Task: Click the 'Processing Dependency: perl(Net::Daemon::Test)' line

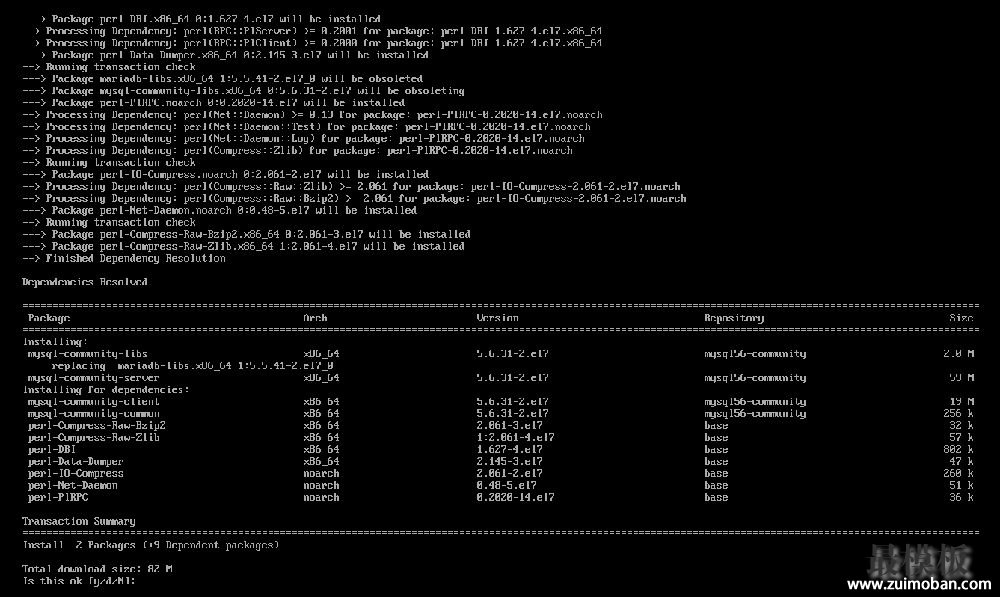Action: (307, 126)
